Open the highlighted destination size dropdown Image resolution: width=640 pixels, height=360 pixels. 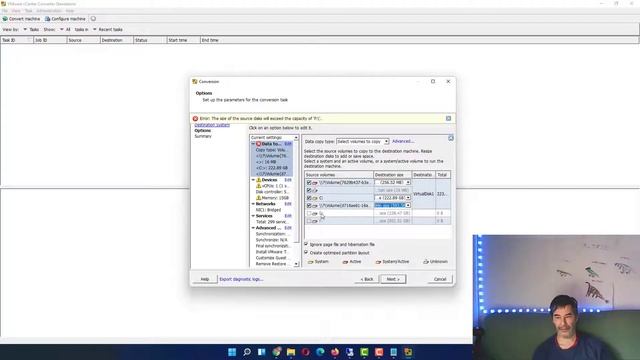[408, 205]
